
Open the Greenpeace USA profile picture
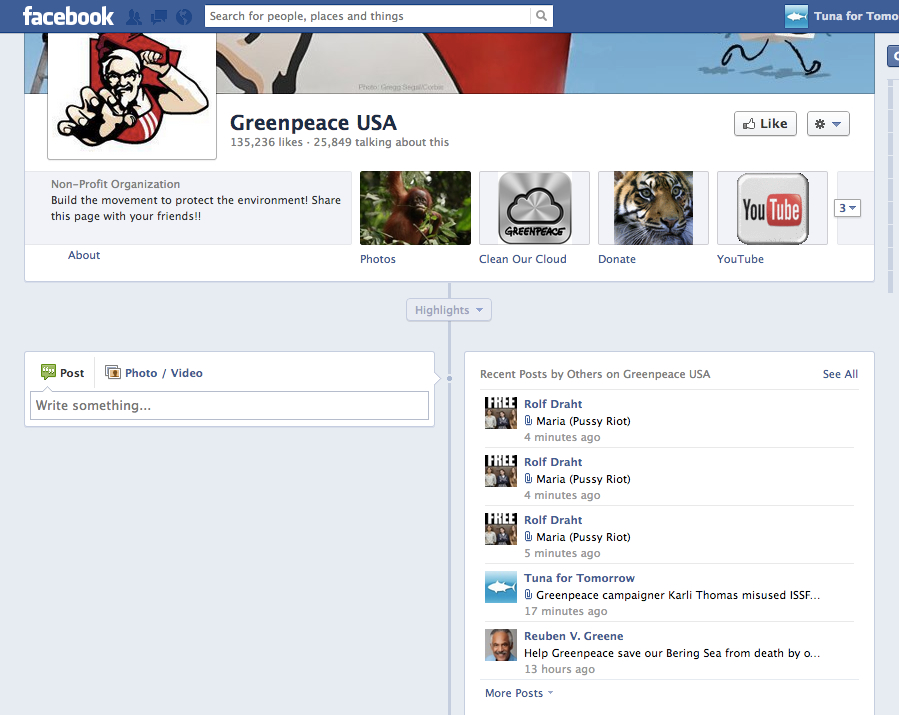pos(132,95)
